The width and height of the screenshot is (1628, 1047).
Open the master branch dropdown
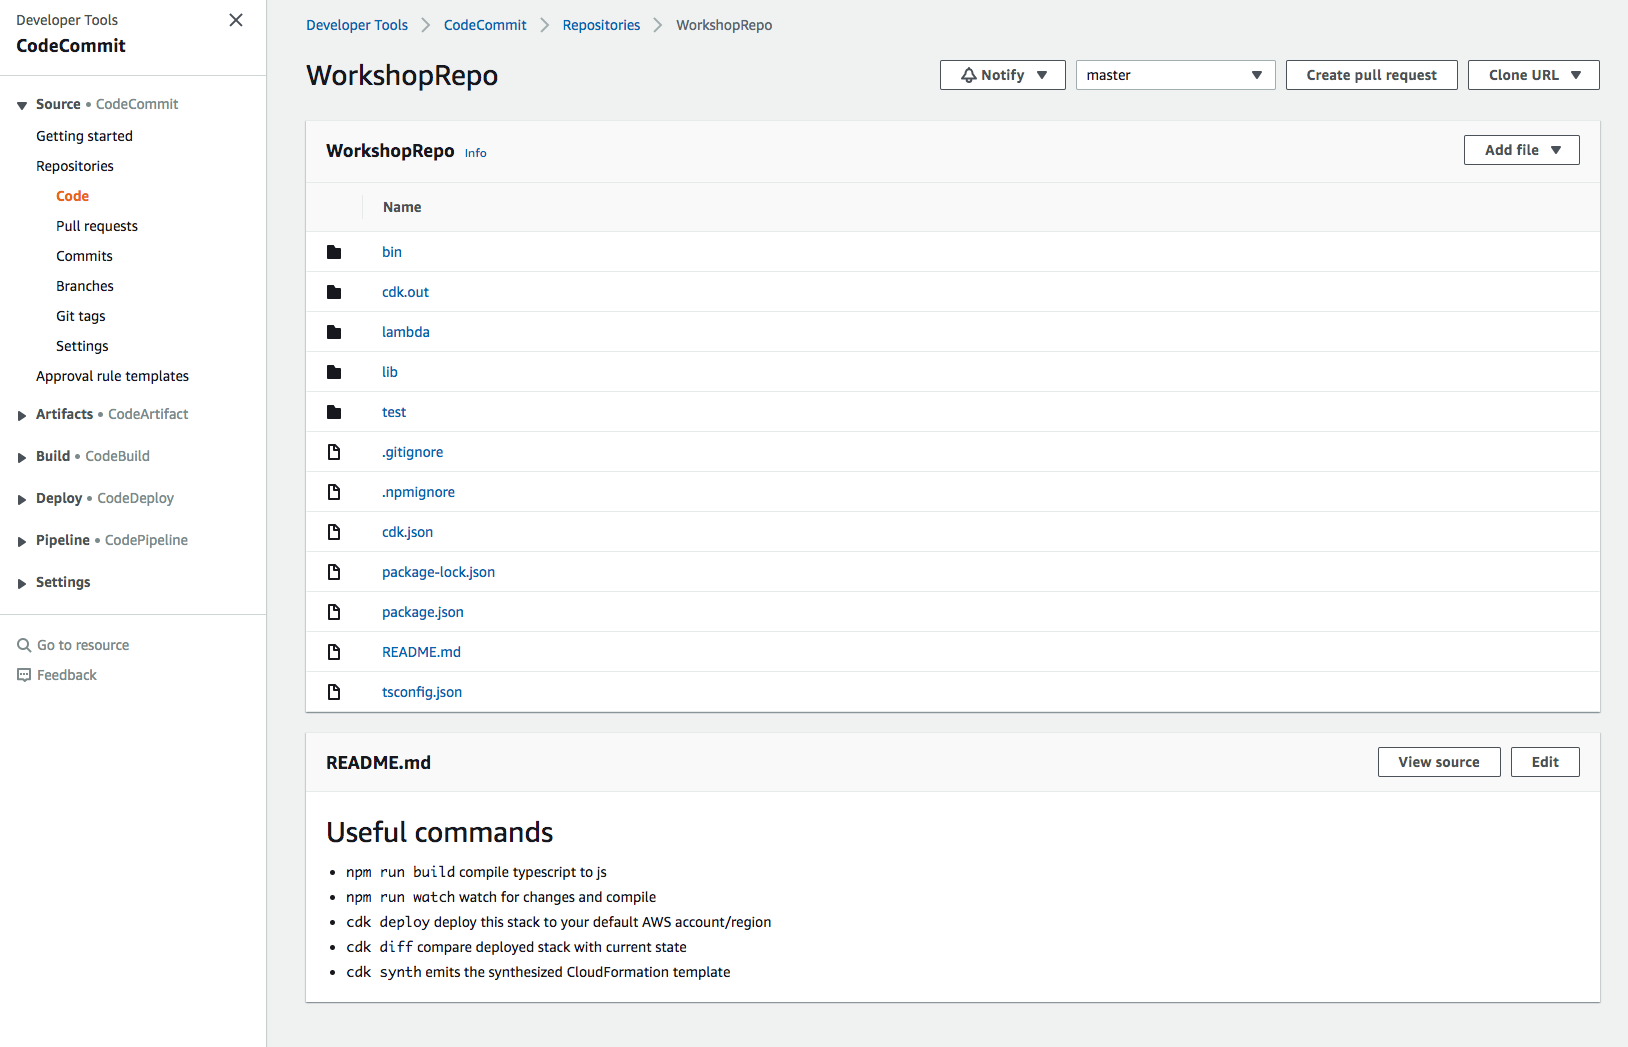(1175, 75)
